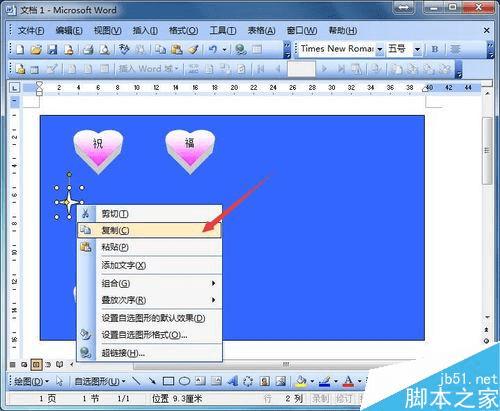The width and height of the screenshot is (500, 411).
Task: Choose Hyperlink (超链接) in context menu
Action: point(149,353)
